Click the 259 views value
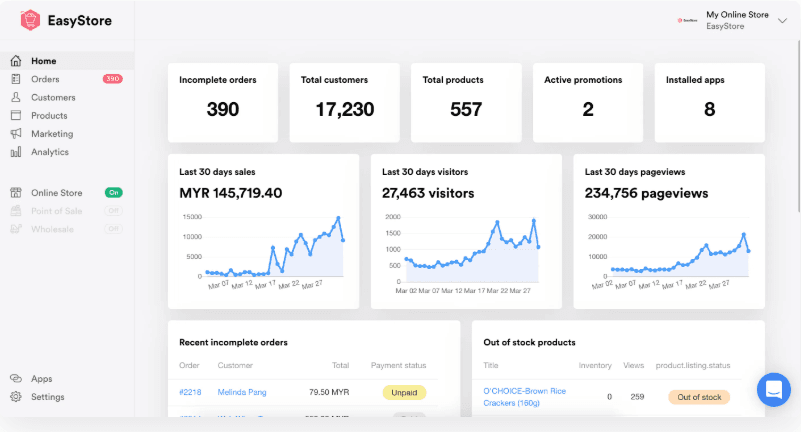Viewport: 801px width, 432px height. point(637,397)
